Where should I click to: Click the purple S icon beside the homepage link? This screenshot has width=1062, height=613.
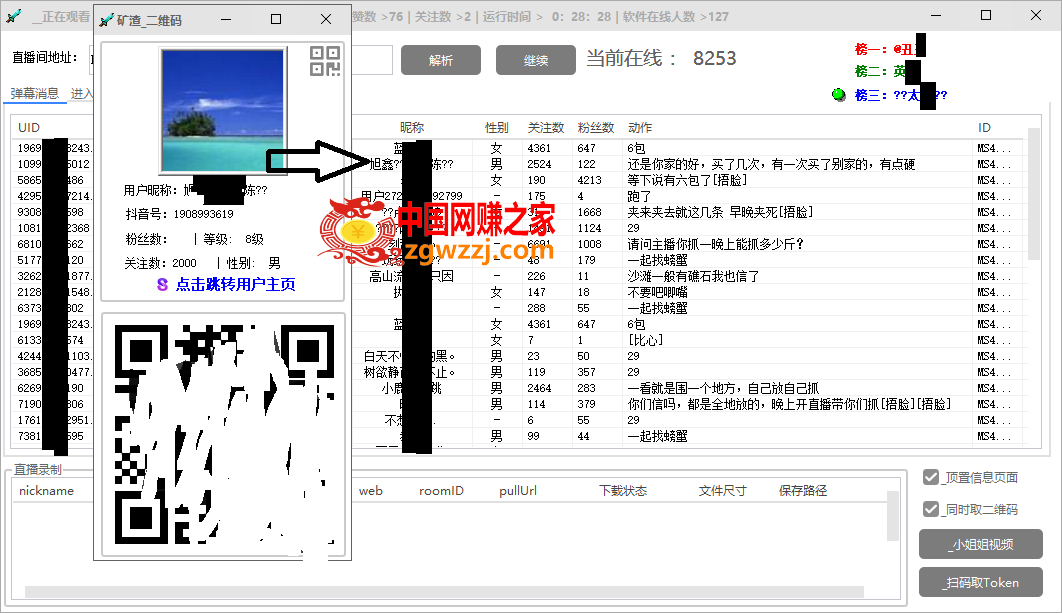tap(163, 284)
